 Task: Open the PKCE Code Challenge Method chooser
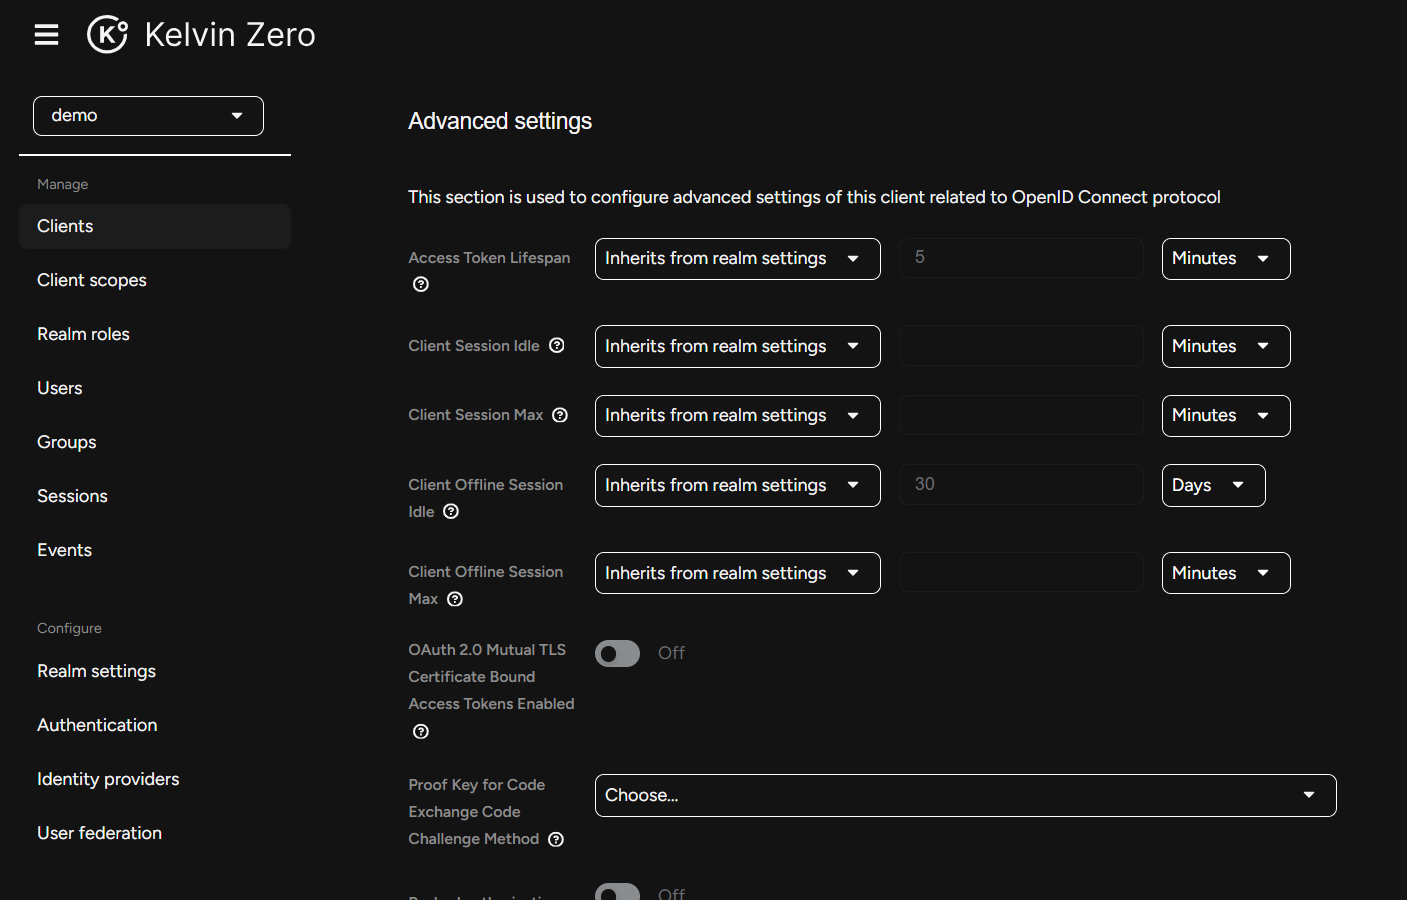coord(965,795)
